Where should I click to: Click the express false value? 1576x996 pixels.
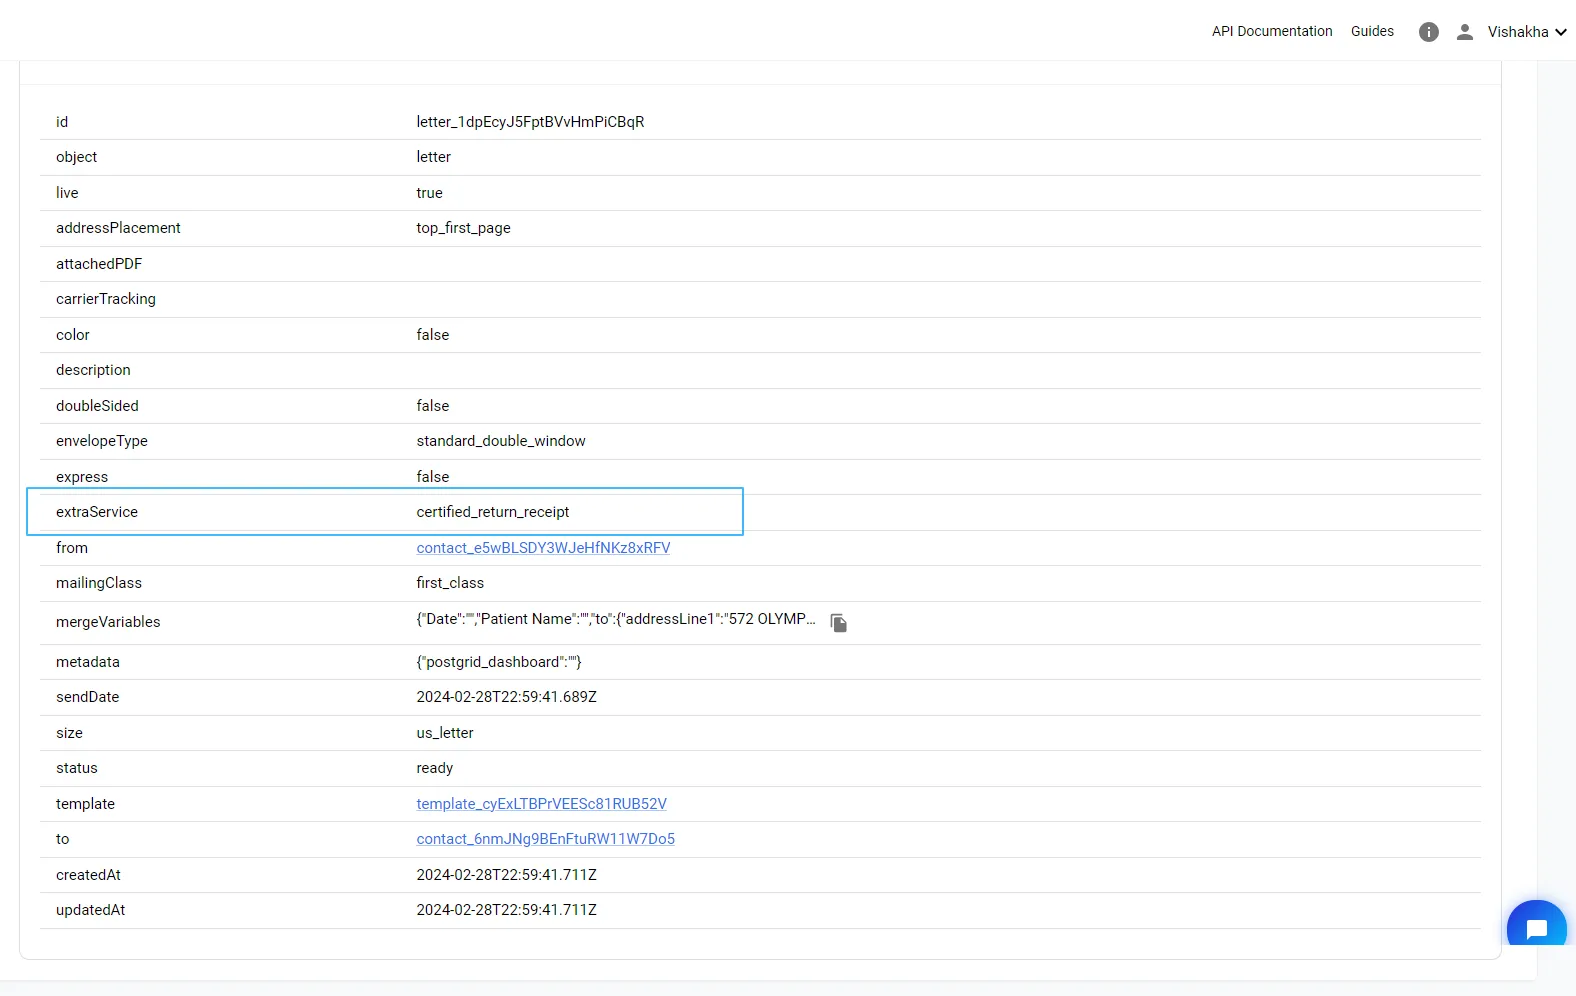[433, 477]
